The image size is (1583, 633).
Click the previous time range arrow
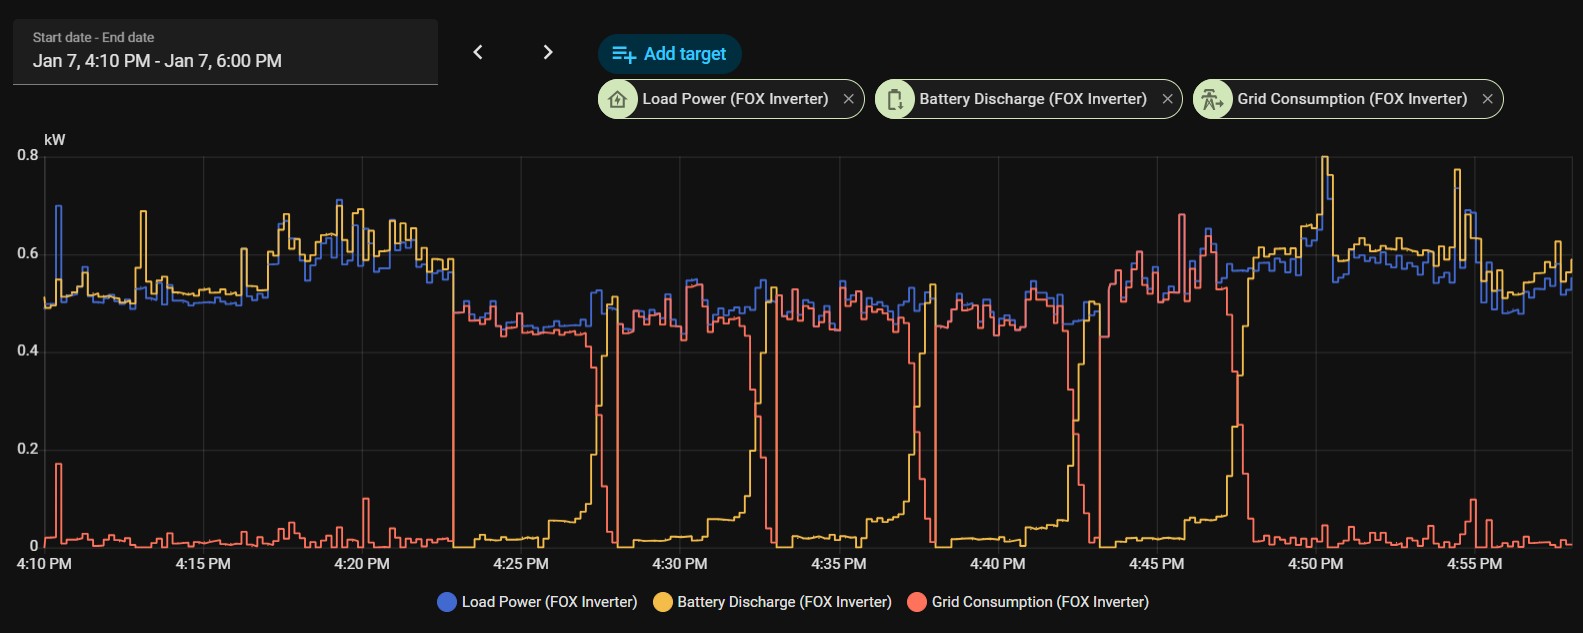pyautogui.click(x=478, y=52)
